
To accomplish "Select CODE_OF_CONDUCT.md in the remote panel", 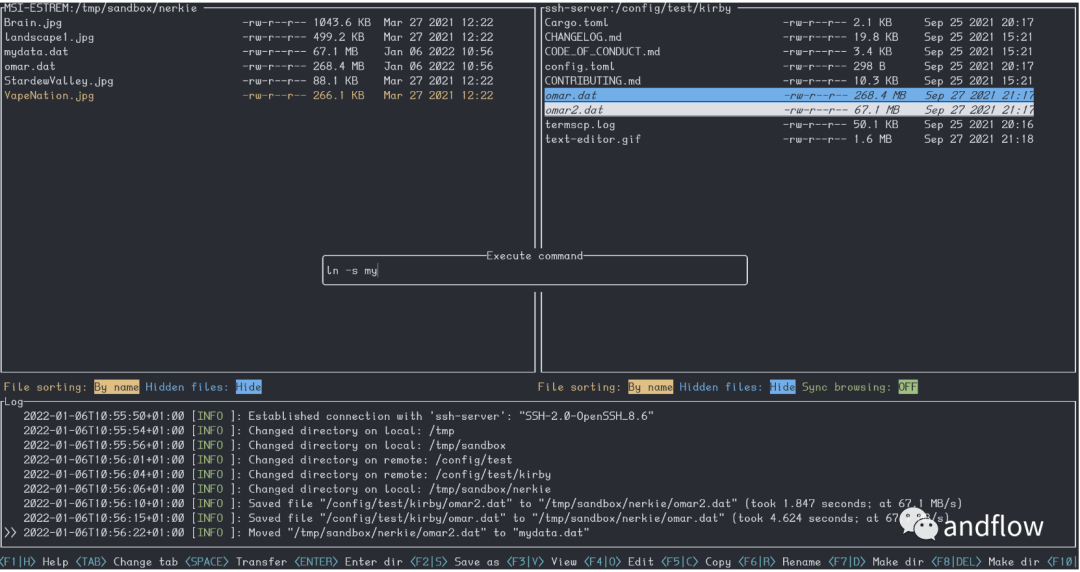I will pos(789,52).
